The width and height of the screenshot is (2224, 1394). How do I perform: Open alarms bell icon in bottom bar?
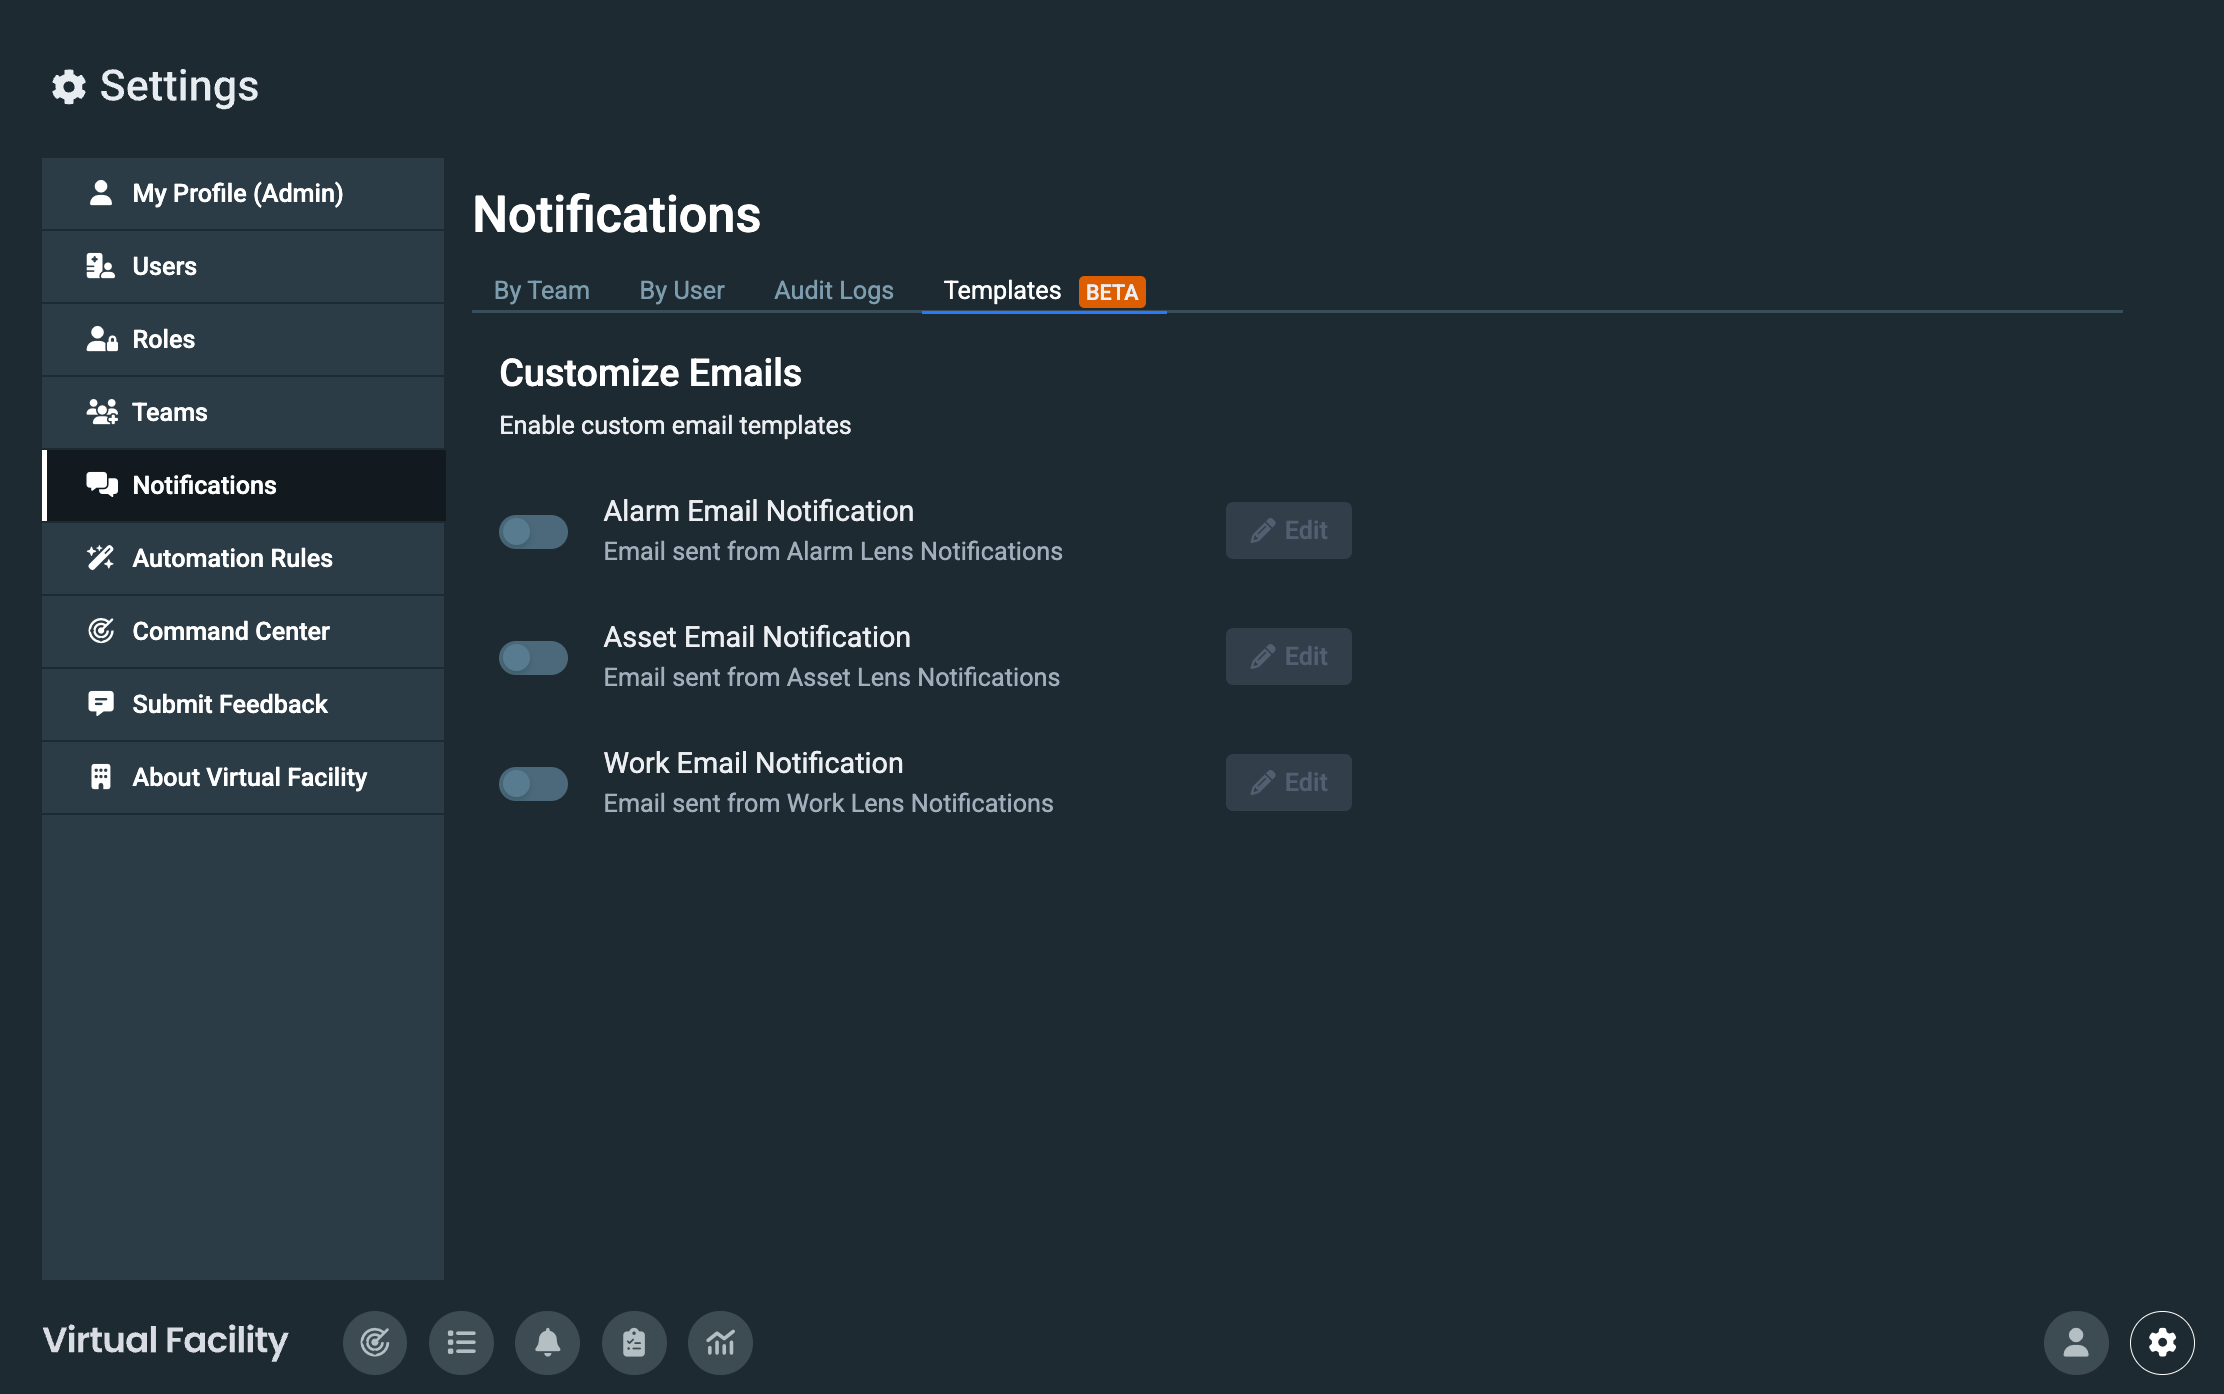547,1342
